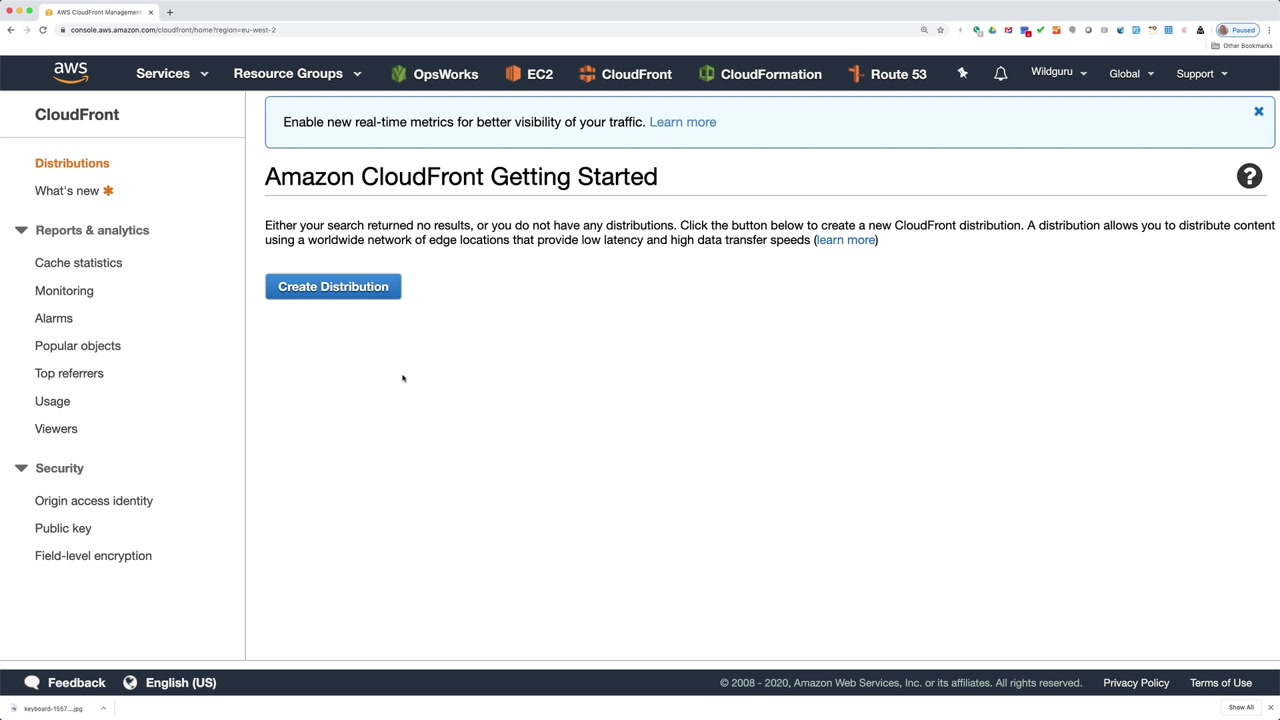This screenshot has height=720, width=1280.
Task: Click the AWS logo home icon
Action: 71,73
